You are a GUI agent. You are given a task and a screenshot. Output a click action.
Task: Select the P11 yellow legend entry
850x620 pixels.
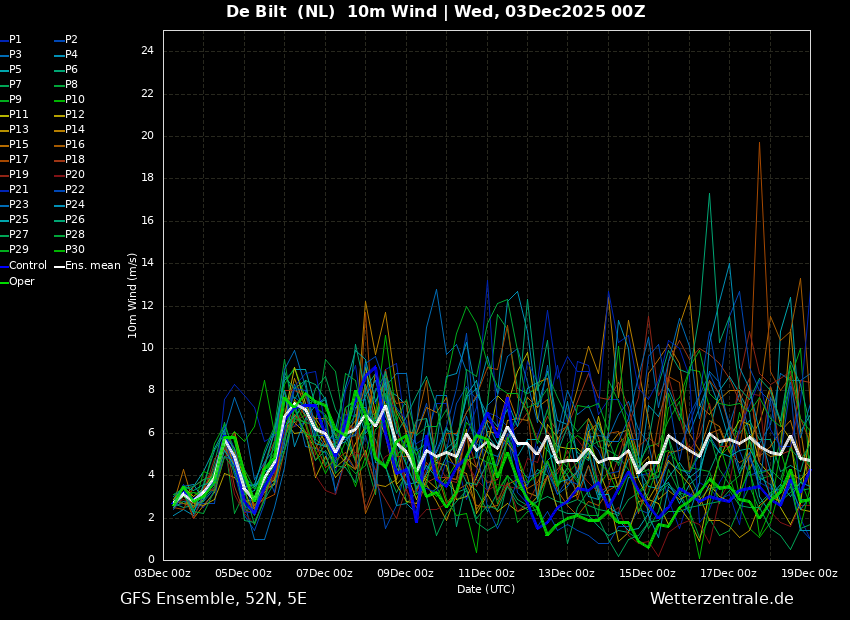15,114
